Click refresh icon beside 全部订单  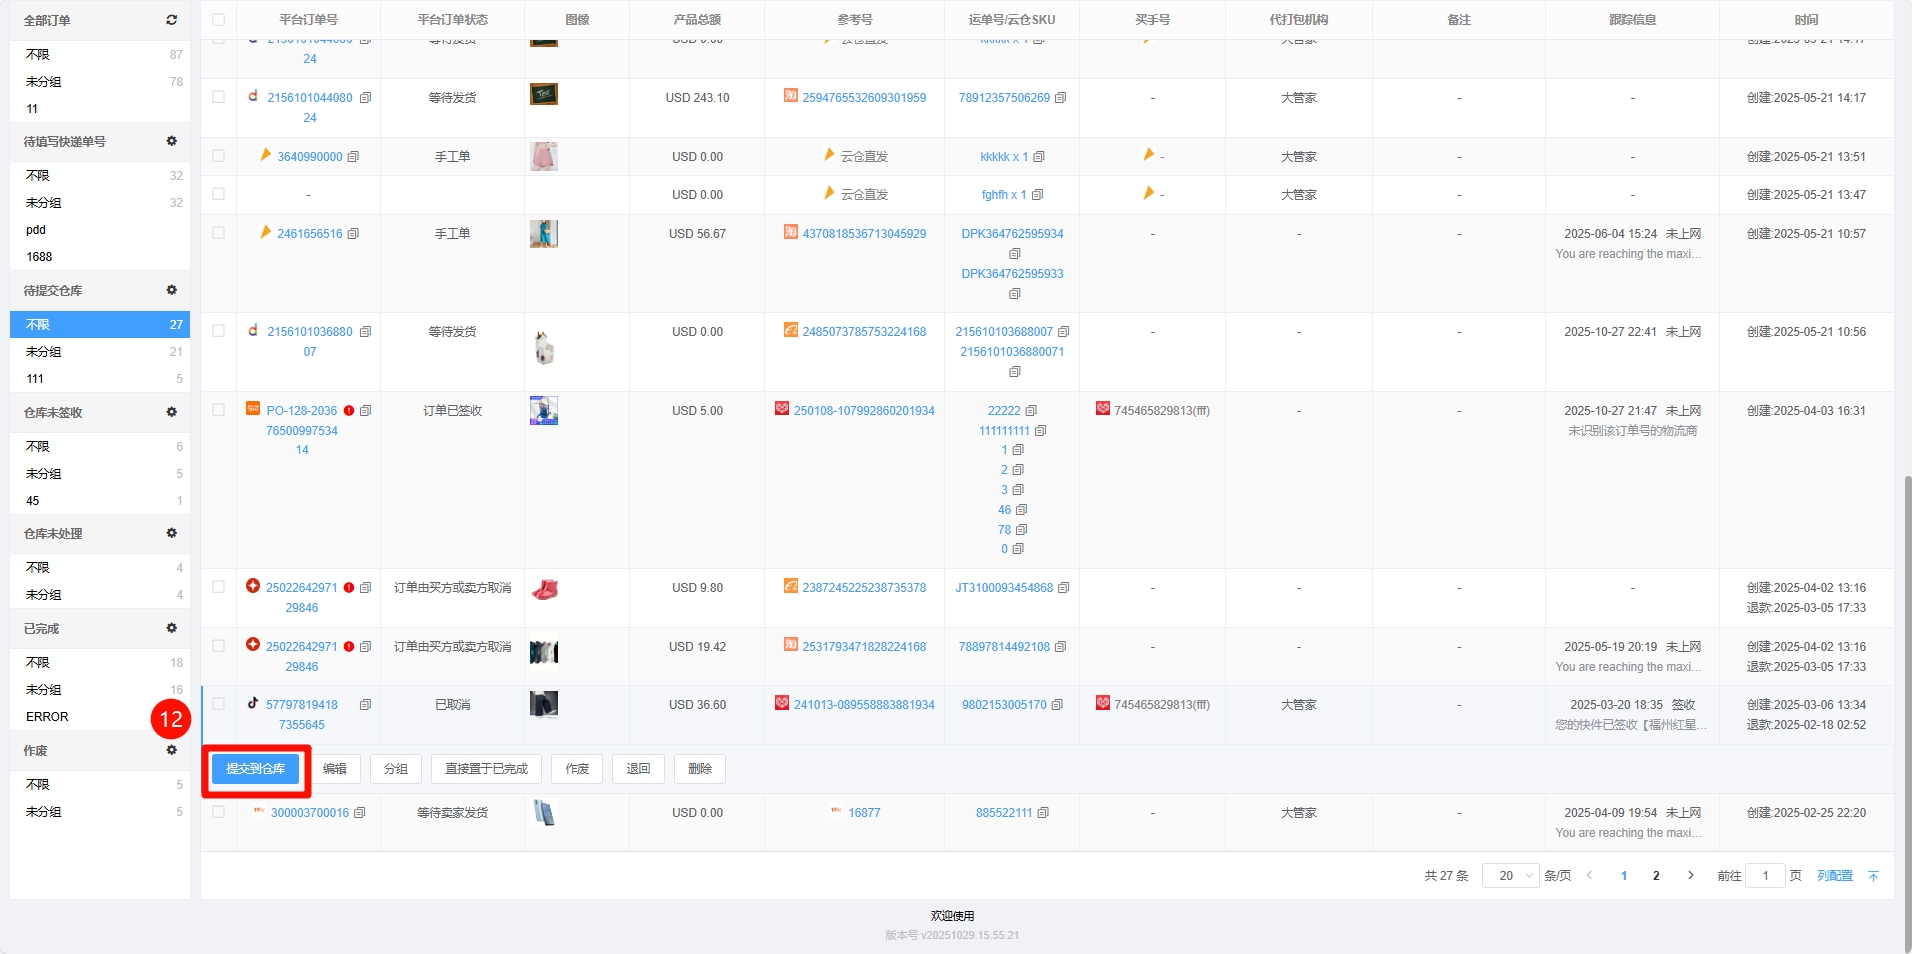(171, 20)
